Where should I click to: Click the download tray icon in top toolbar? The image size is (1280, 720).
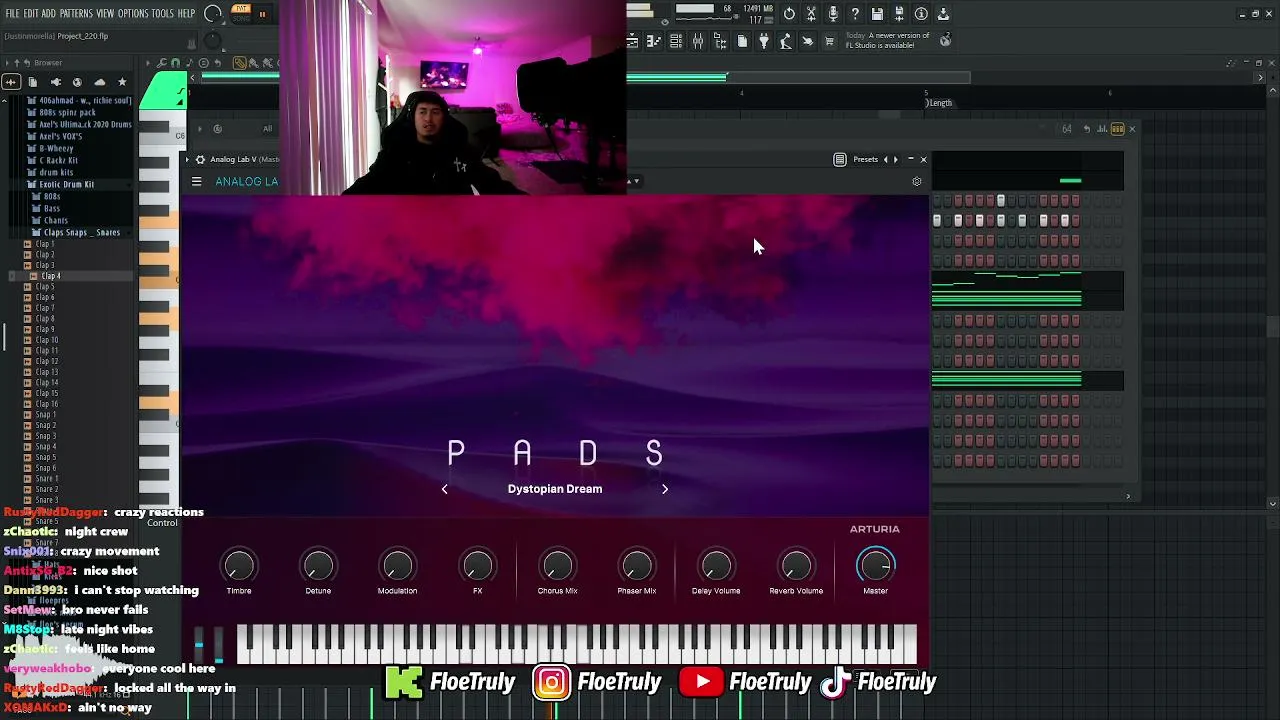943,14
